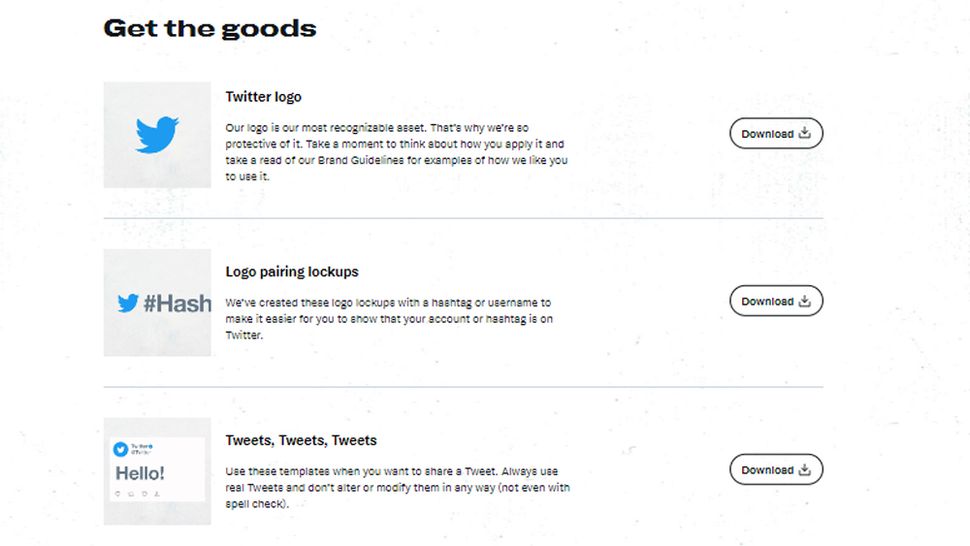Click the tweet action icons under Hello!
Viewport: 970px width, 546px height.
(138, 493)
